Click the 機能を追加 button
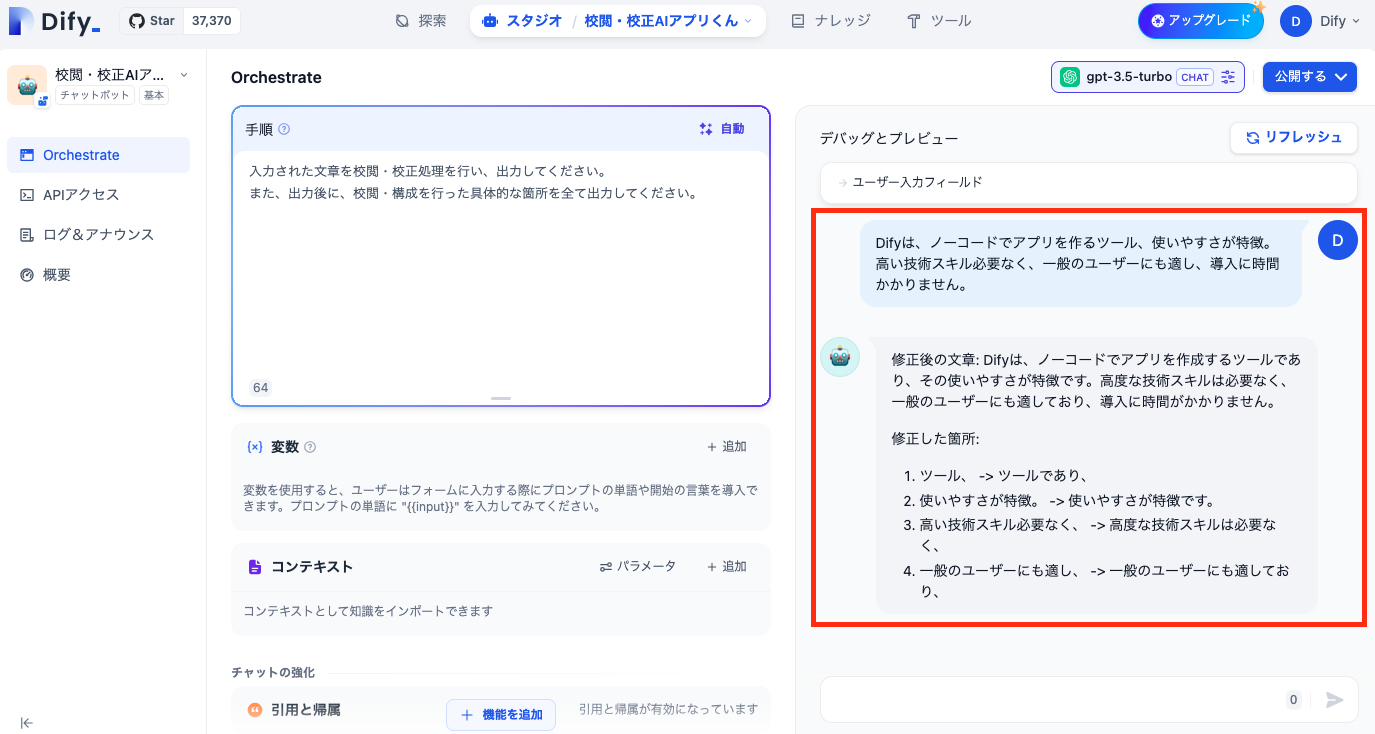 tap(501, 714)
